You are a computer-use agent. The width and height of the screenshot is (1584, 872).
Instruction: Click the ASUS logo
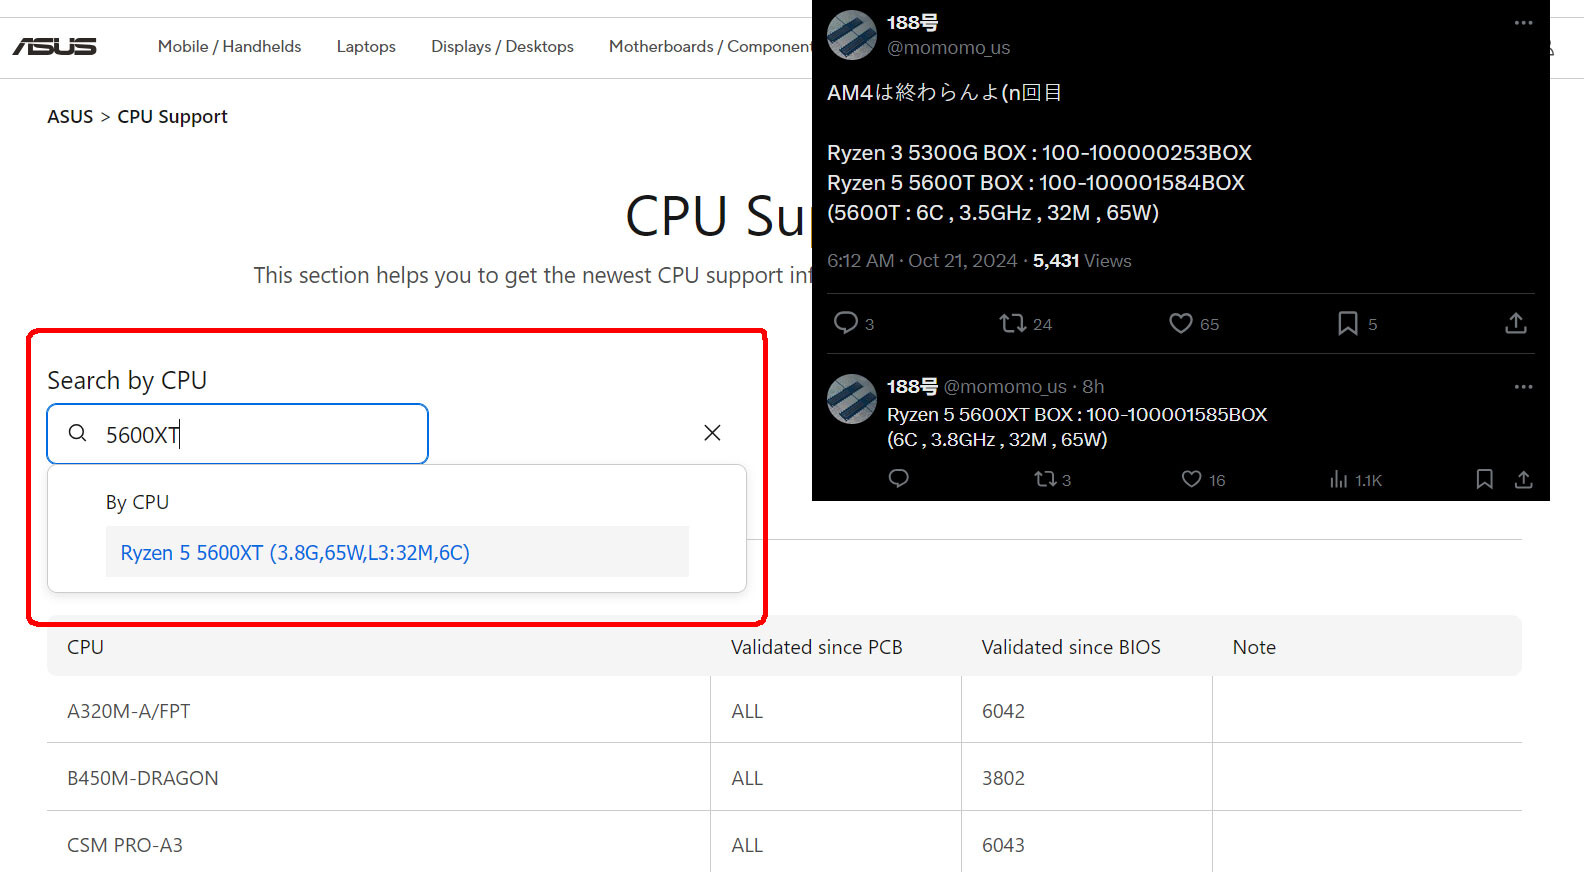click(x=55, y=46)
